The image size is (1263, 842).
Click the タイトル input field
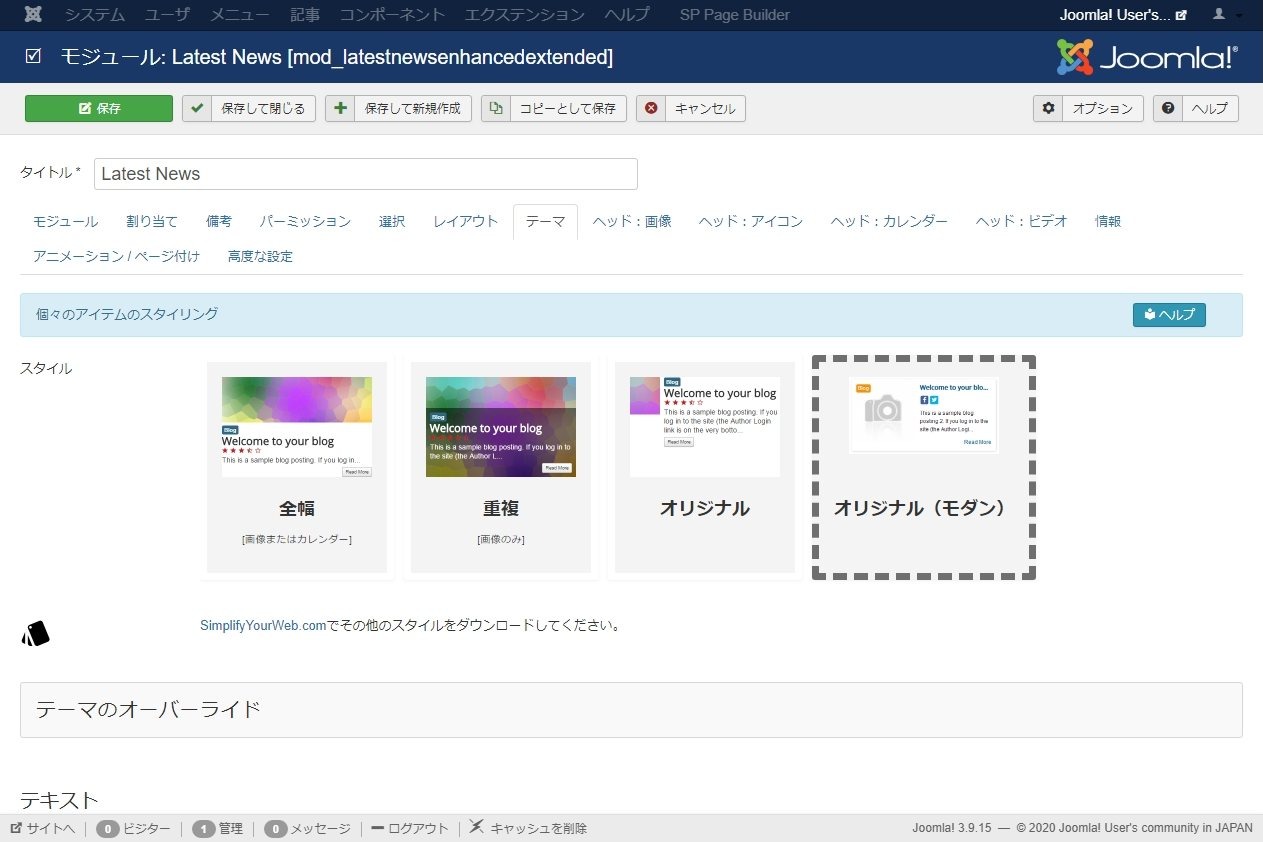point(365,174)
